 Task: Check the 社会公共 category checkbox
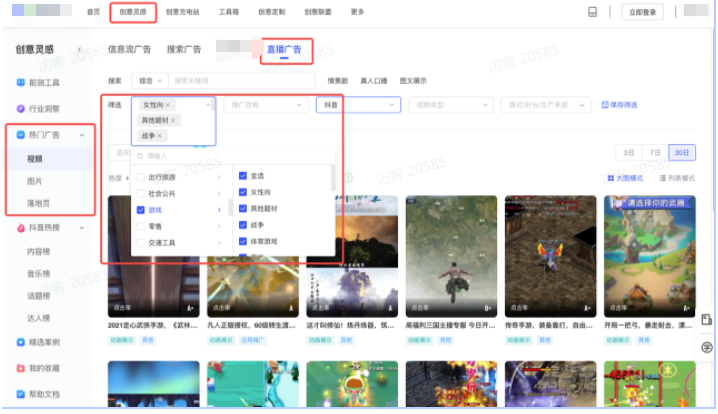click(x=141, y=194)
